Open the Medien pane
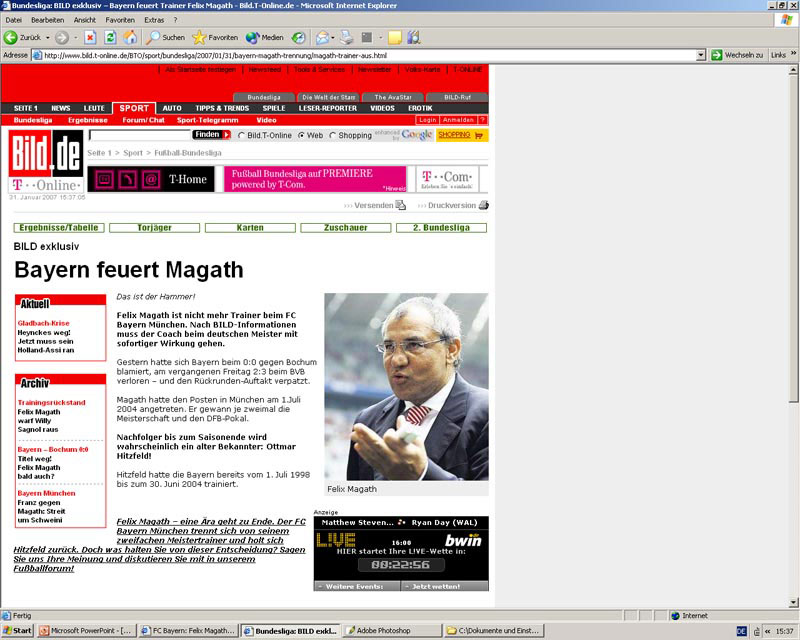Viewport: 800px width, 640px height. (x=264, y=37)
